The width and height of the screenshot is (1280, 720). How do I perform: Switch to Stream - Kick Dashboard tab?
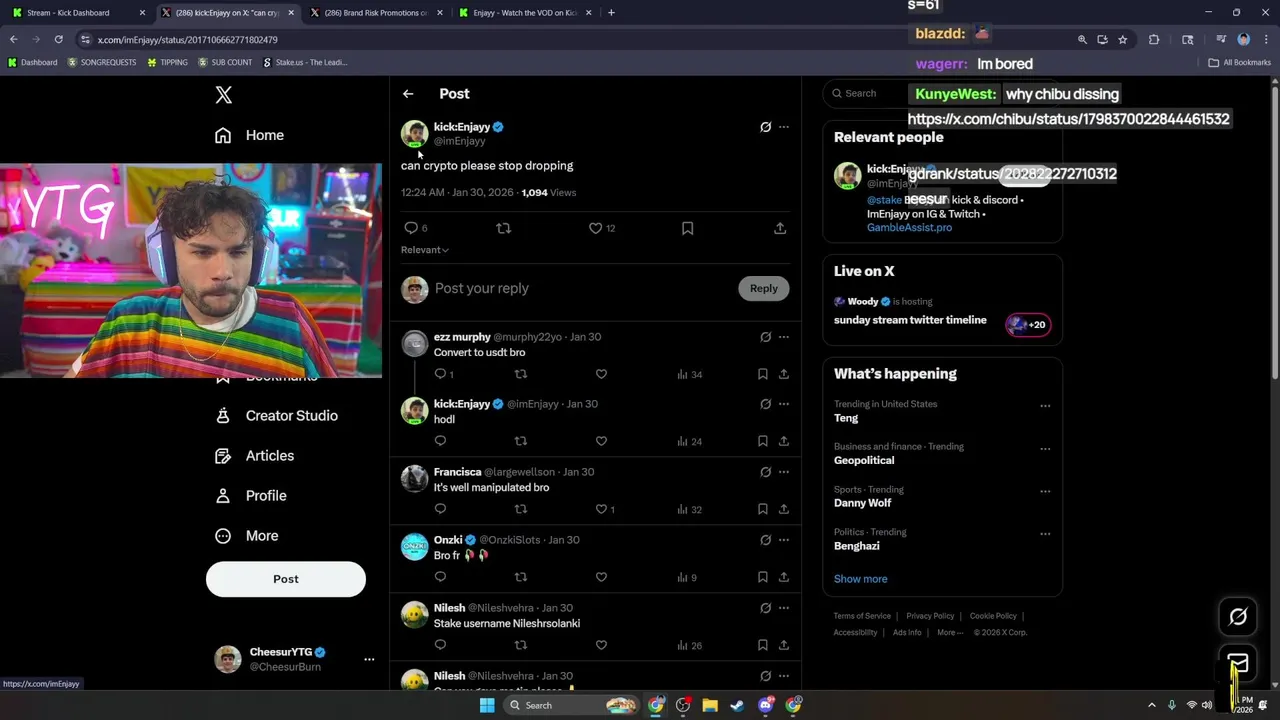[78, 13]
